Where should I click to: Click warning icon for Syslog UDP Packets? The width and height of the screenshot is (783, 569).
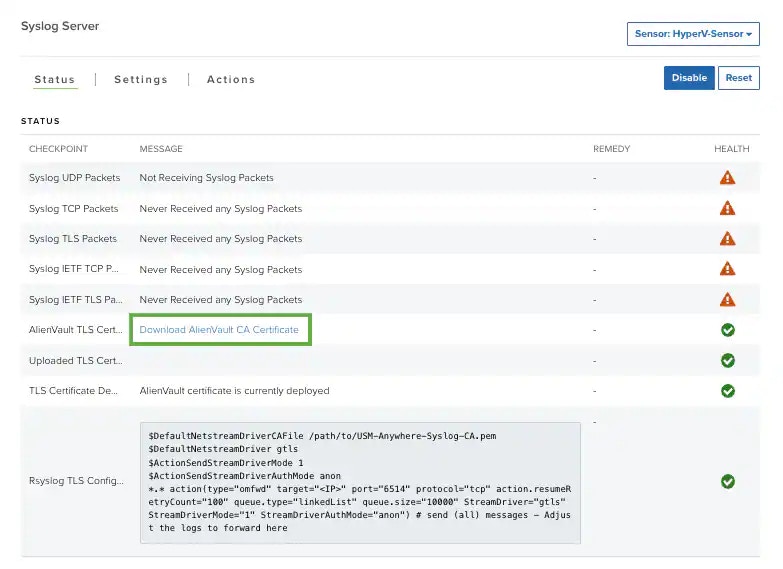pos(728,178)
